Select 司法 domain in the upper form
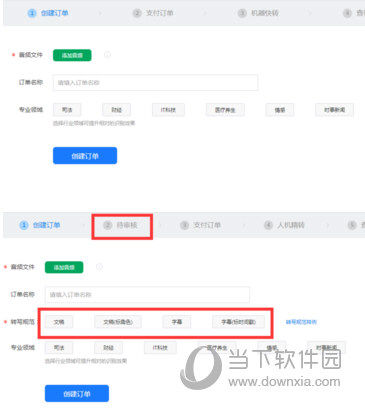Viewport: 365px width, 411px height. pyautogui.click(x=67, y=110)
